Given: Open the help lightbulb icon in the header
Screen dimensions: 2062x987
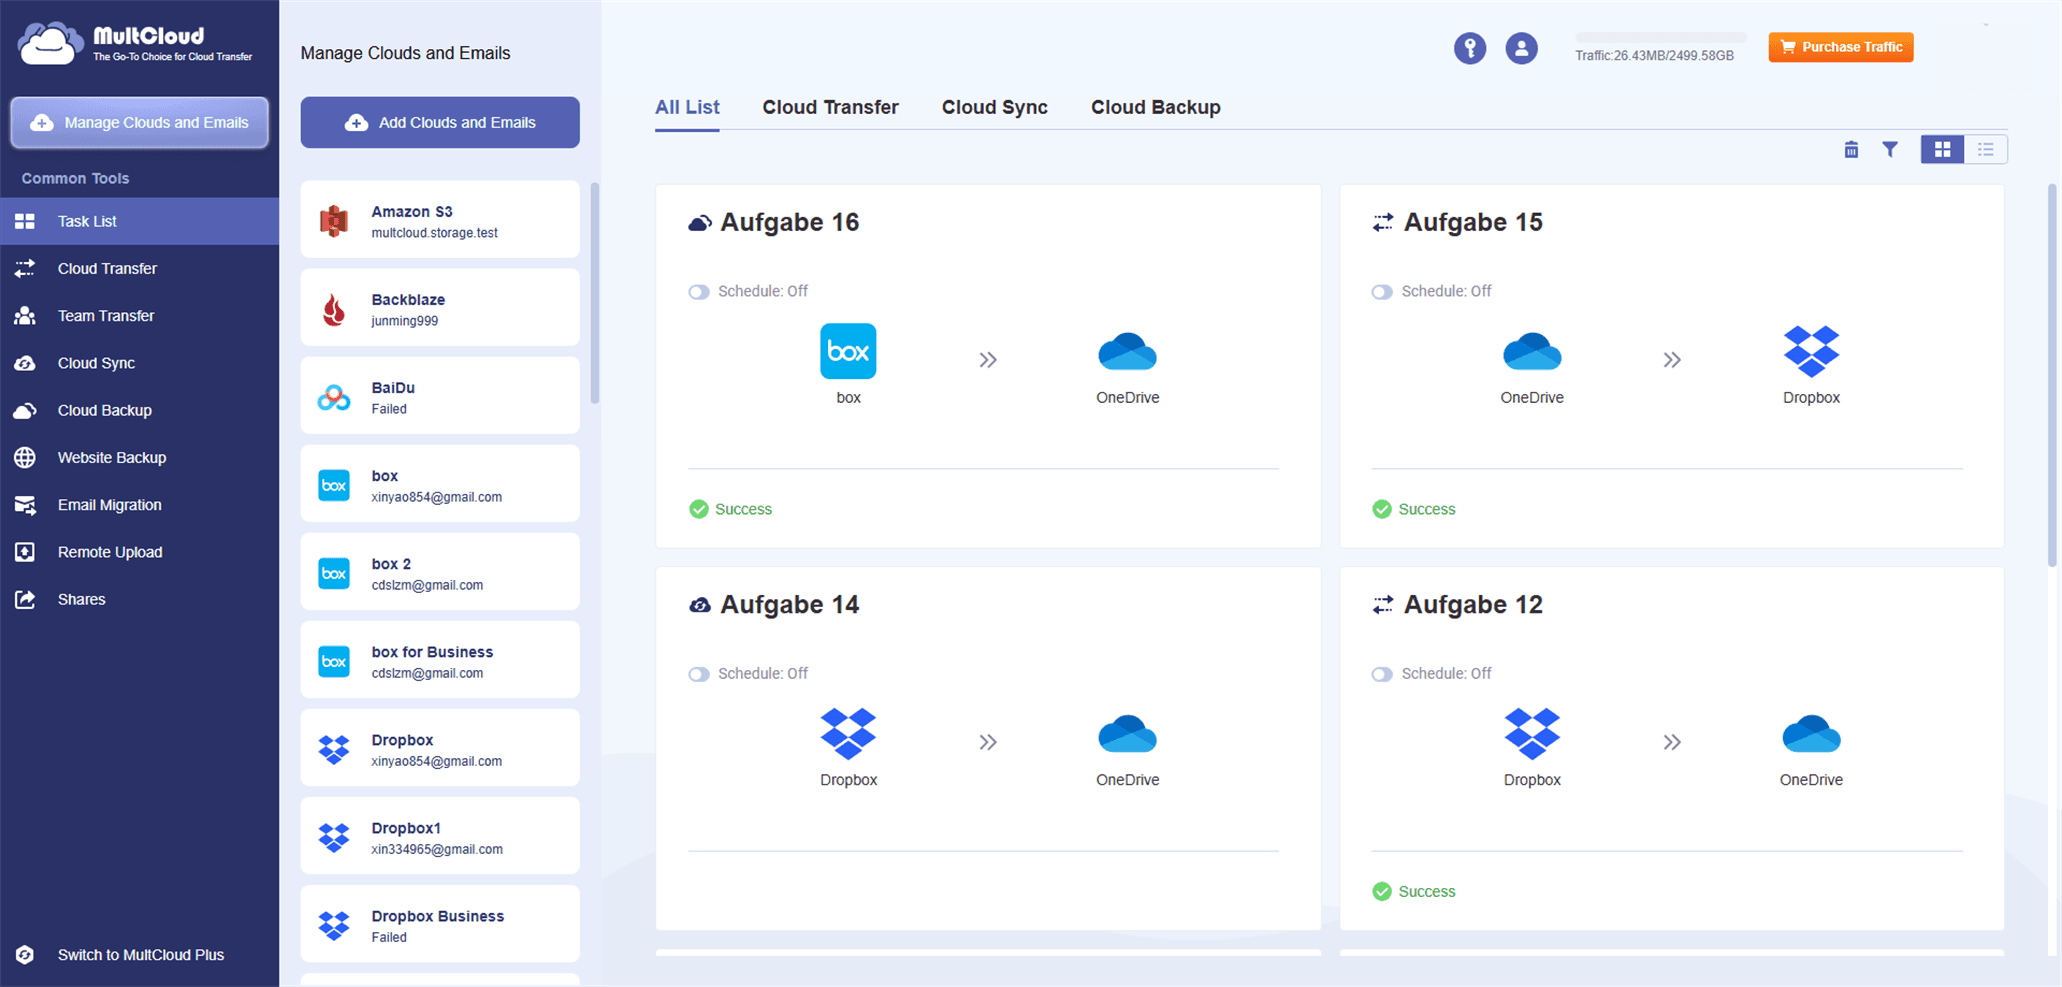Looking at the screenshot, I should point(1470,48).
